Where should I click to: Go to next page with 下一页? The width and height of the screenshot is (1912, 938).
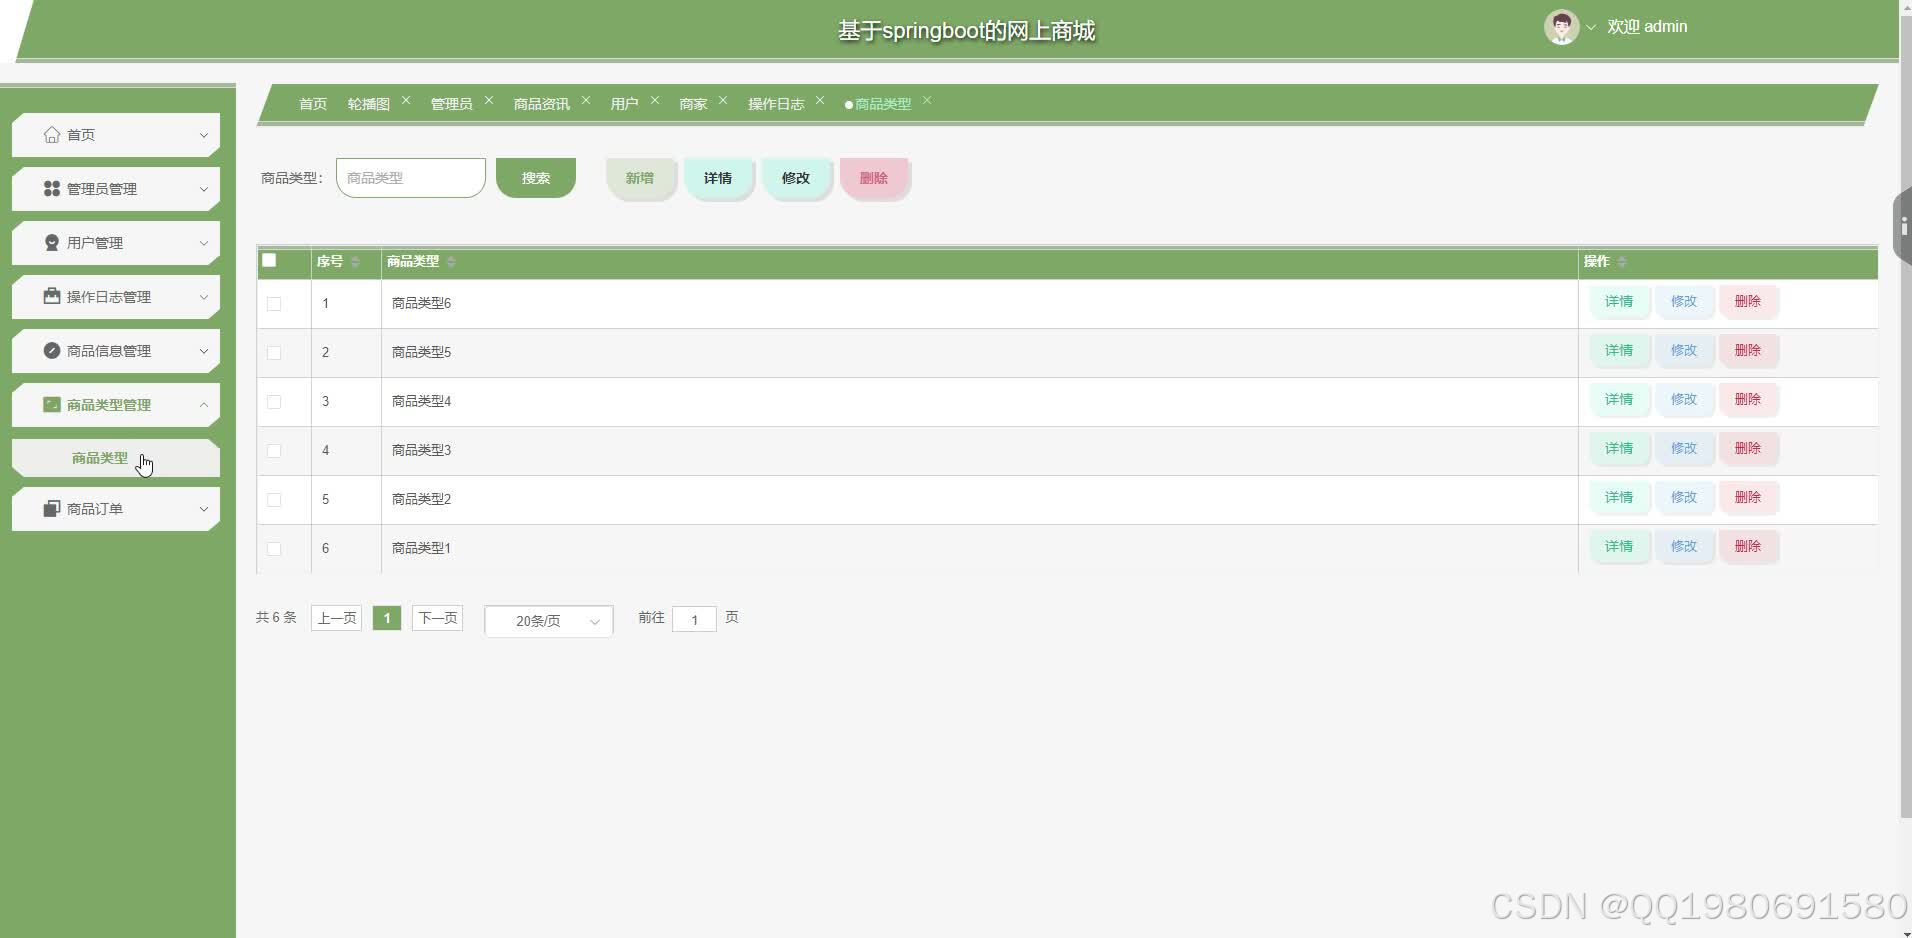[438, 618]
